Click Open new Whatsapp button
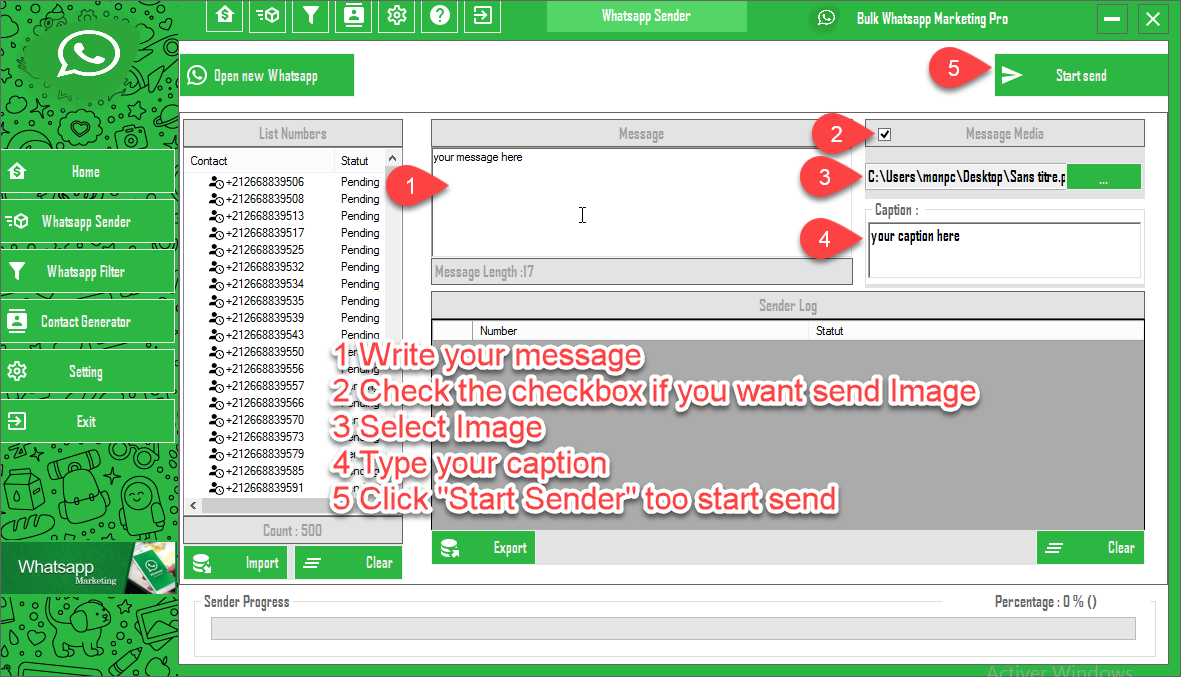This screenshot has width=1181, height=677. (268, 75)
